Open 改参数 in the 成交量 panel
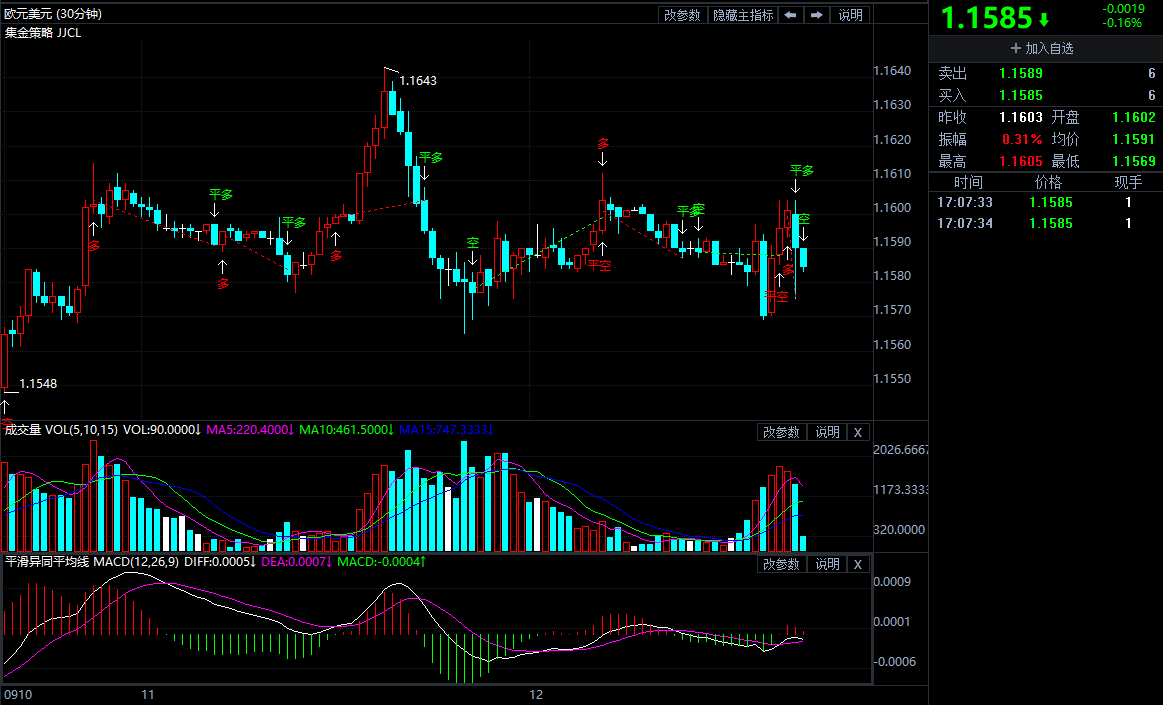 coord(781,432)
